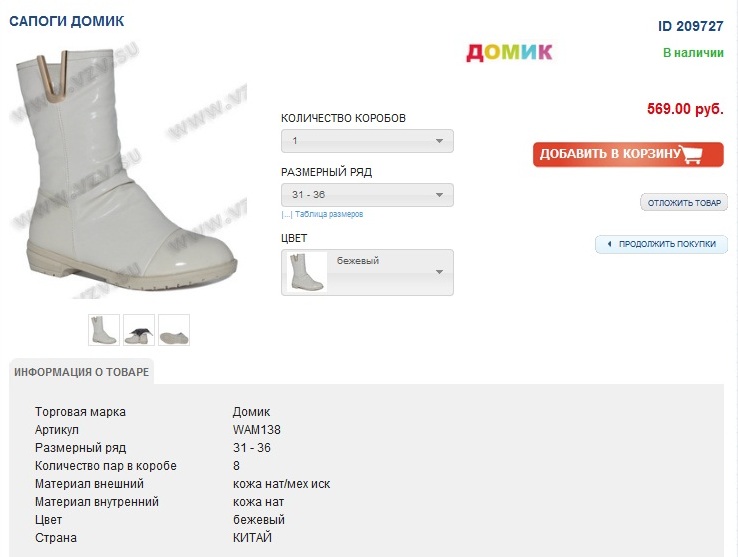This screenshot has width=738, height=557.
Task: Open the РАЗМЕРНЫЙ РЯД dropdown showing 31 - 36
Action: pos(367,195)
